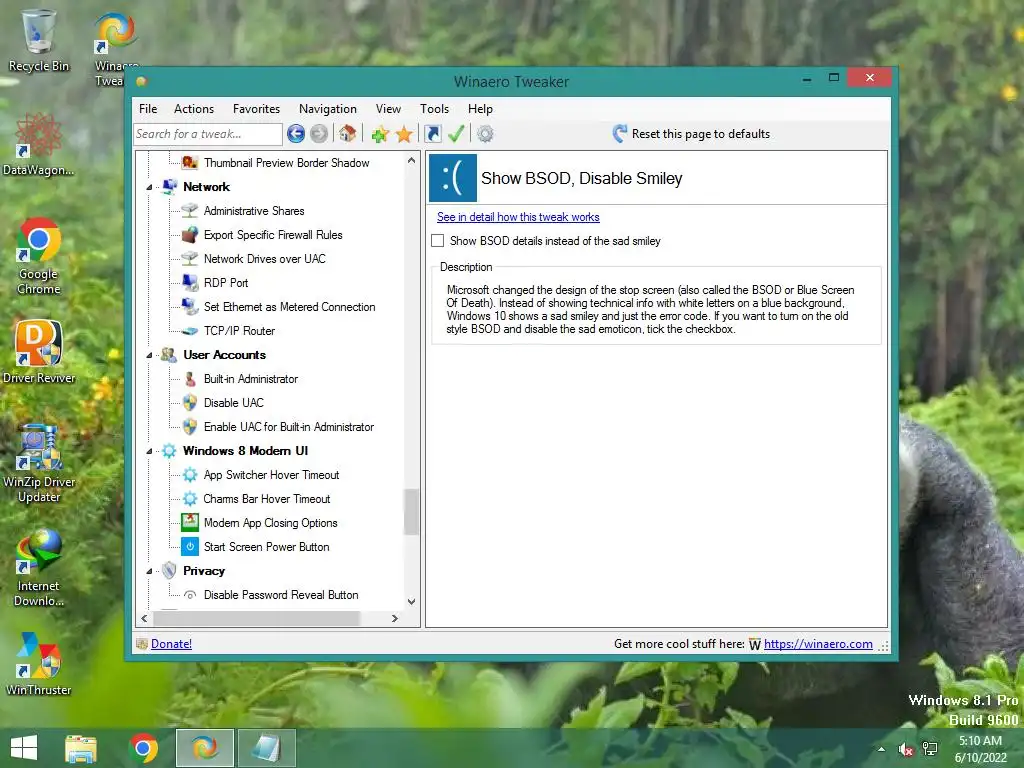The width and height of the screenshot is (1024, 768).
Task: Open the Favorites menu
Action: [x=256, y=109]
